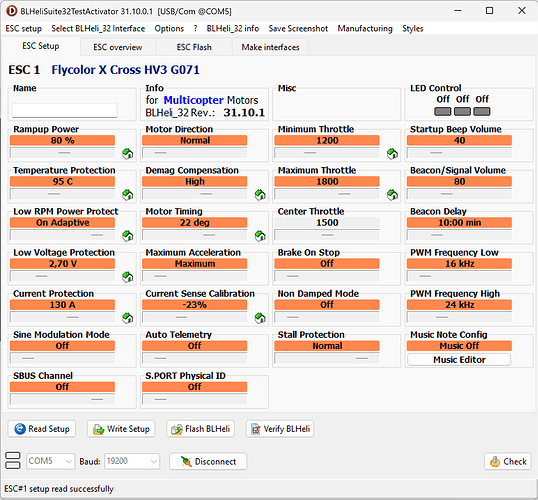Reset Temperature Protection with its green house icon
The image size is (538, 500).
[128, 195]
